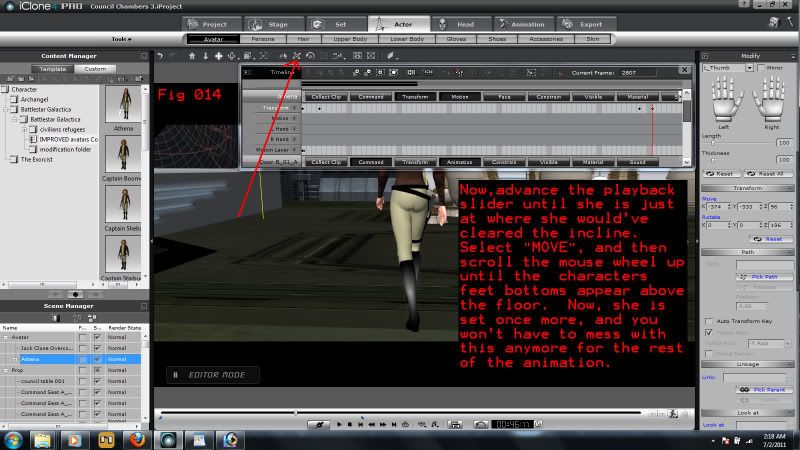The height and width of the screenshot is (450, 800).
Task: Click the Undo arrow icon
Action: 160,56
